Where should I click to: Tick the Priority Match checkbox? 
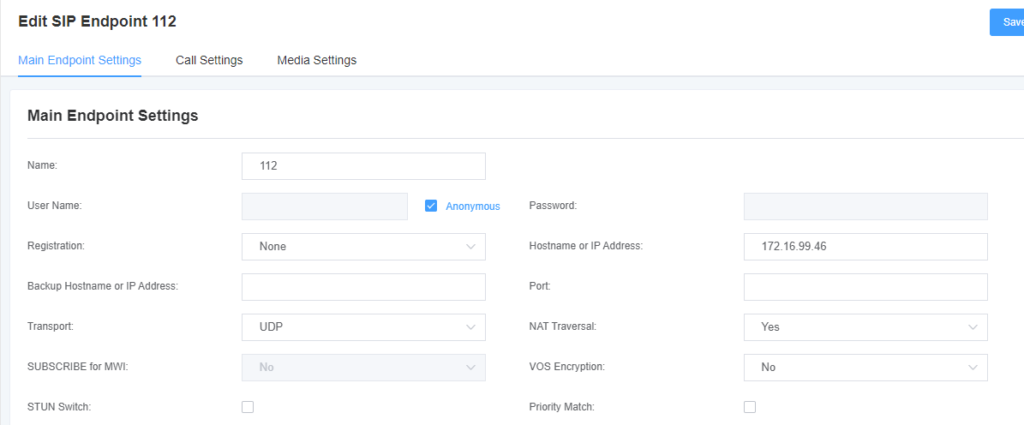click(x=750, y=407)
